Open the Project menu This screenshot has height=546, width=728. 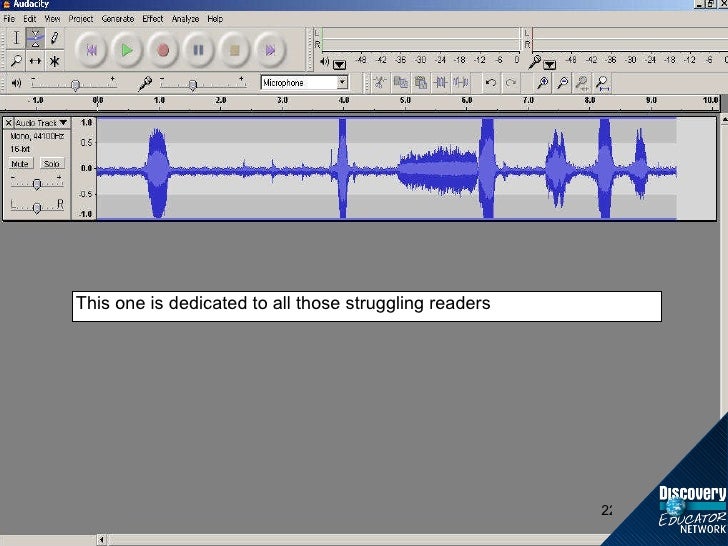click(81, 19)
